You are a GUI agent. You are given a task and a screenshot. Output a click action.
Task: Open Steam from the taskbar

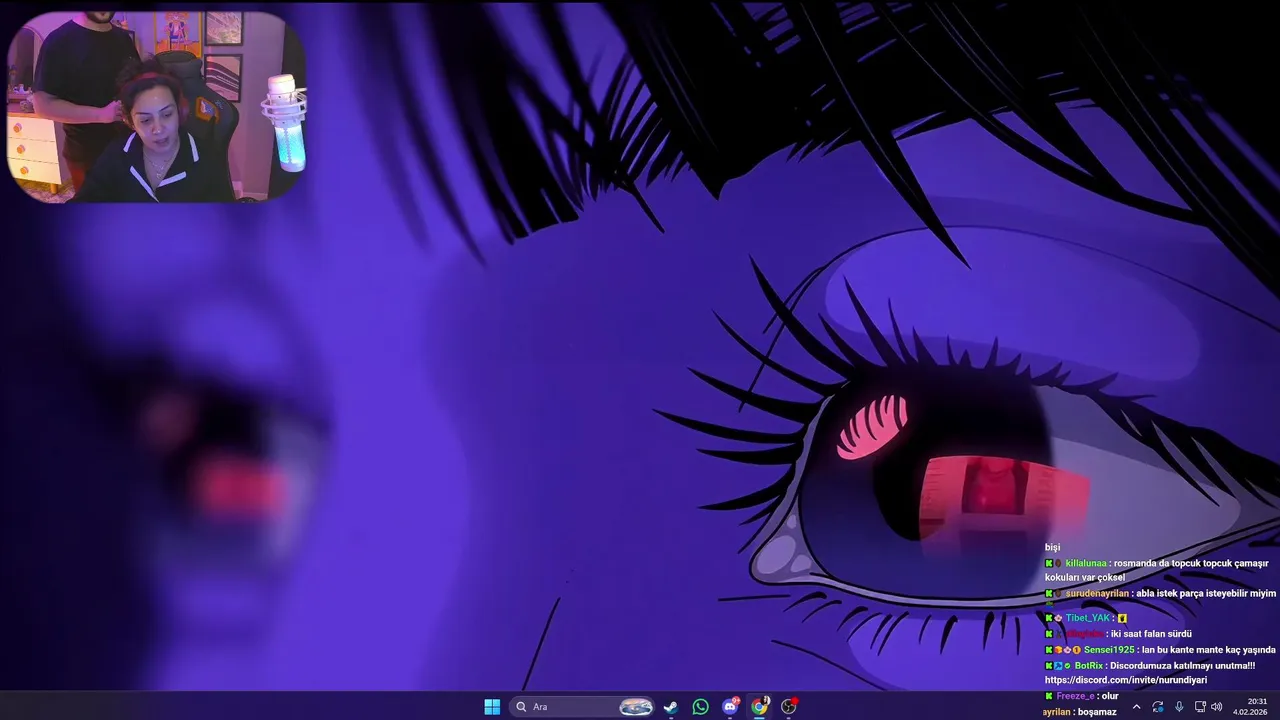[671, 706]
